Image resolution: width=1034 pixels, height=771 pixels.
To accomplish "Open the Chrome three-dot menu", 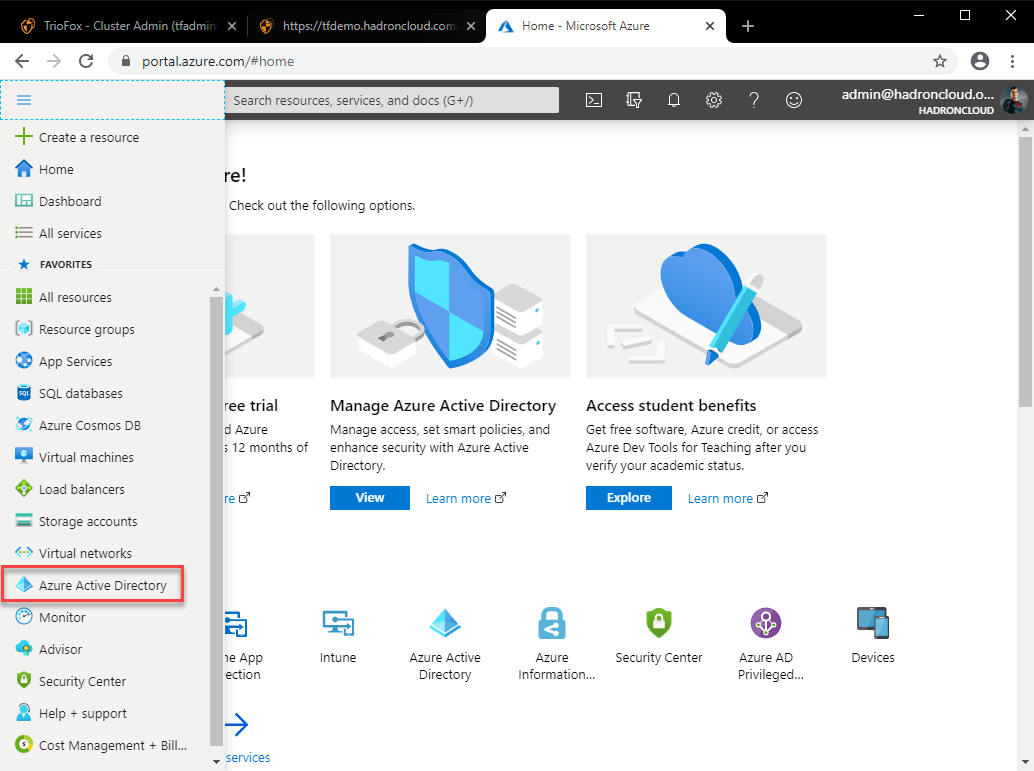I will coord(1012,61).
